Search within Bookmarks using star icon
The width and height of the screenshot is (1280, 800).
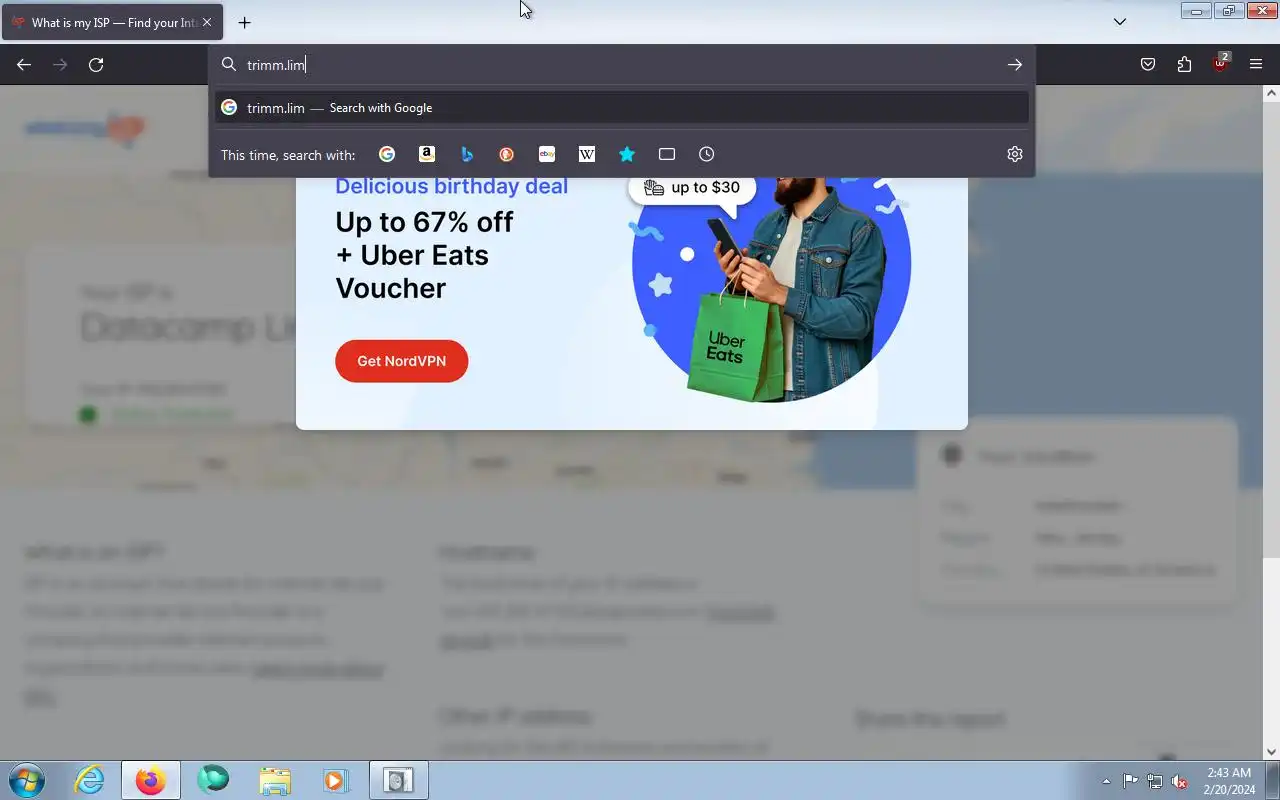(x=627, y=154)
